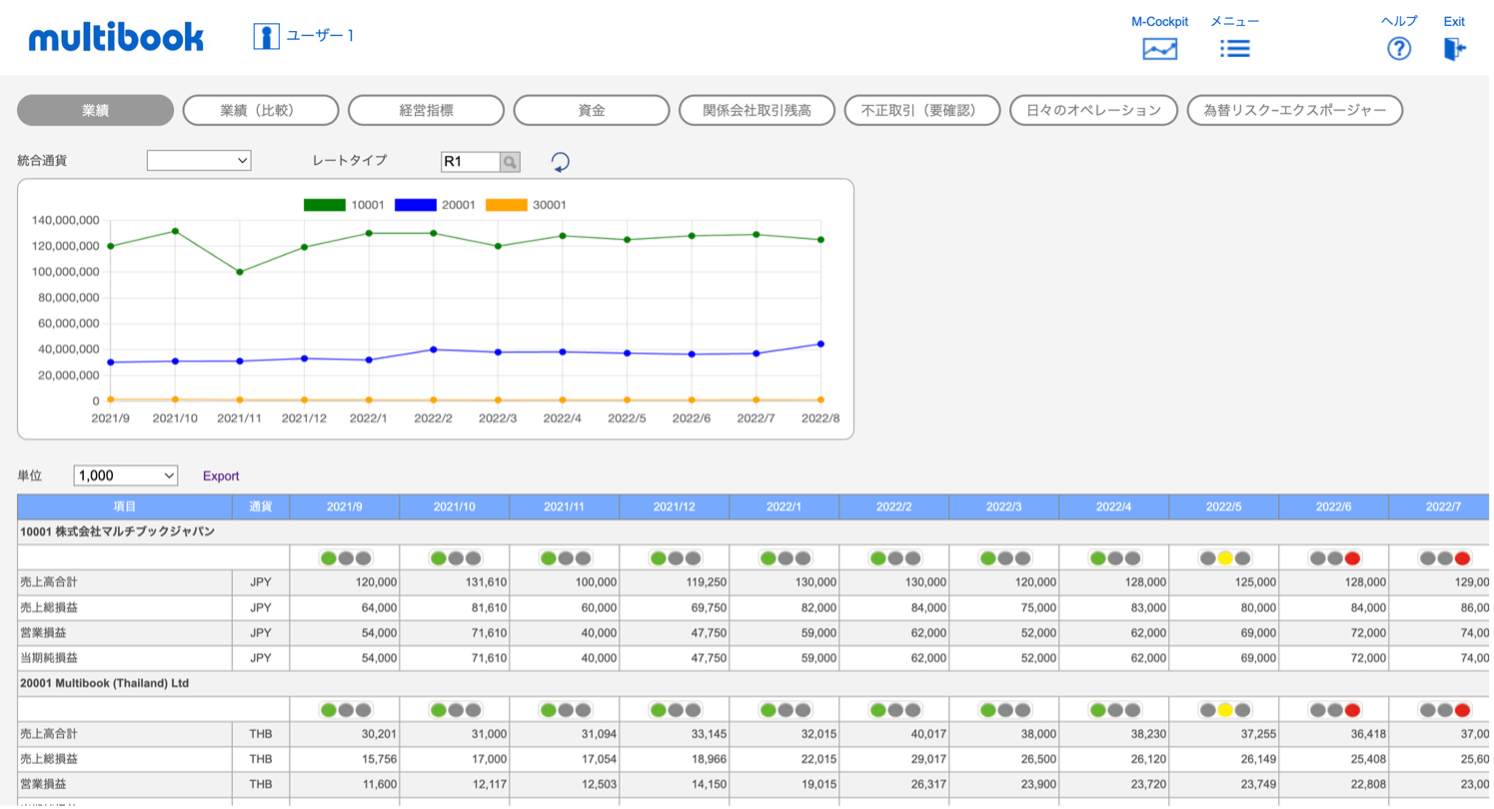Click the user keyhole icon

(x=266, y=37)
